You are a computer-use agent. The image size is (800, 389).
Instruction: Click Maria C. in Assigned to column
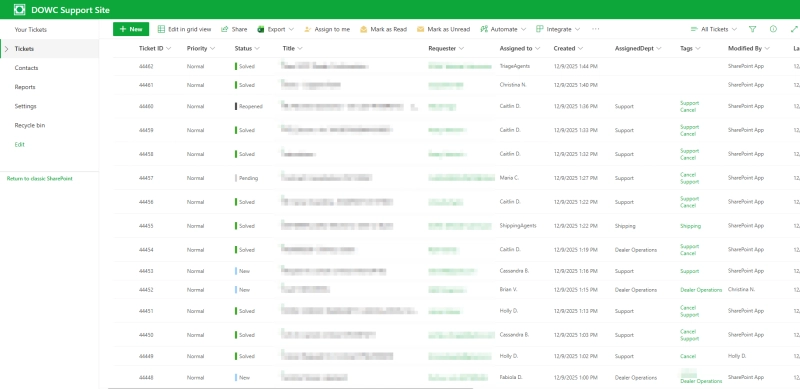coord(509,178)
